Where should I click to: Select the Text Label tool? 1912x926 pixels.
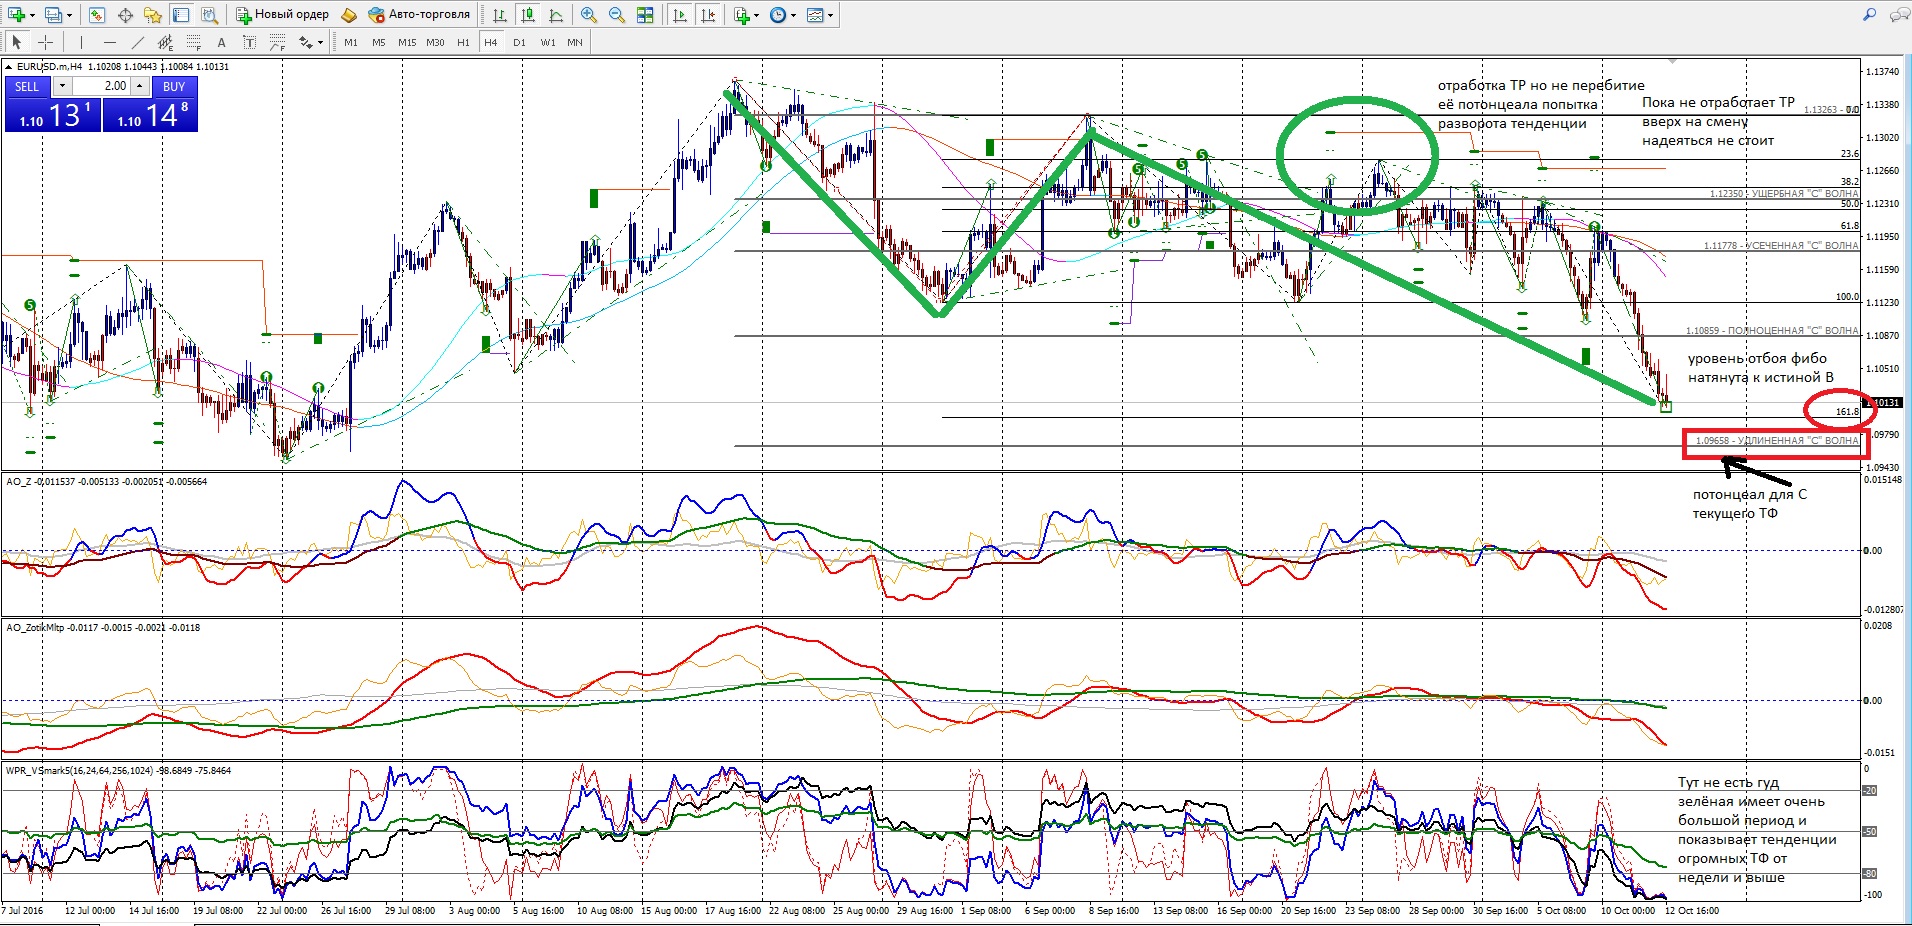coord(249,42)
